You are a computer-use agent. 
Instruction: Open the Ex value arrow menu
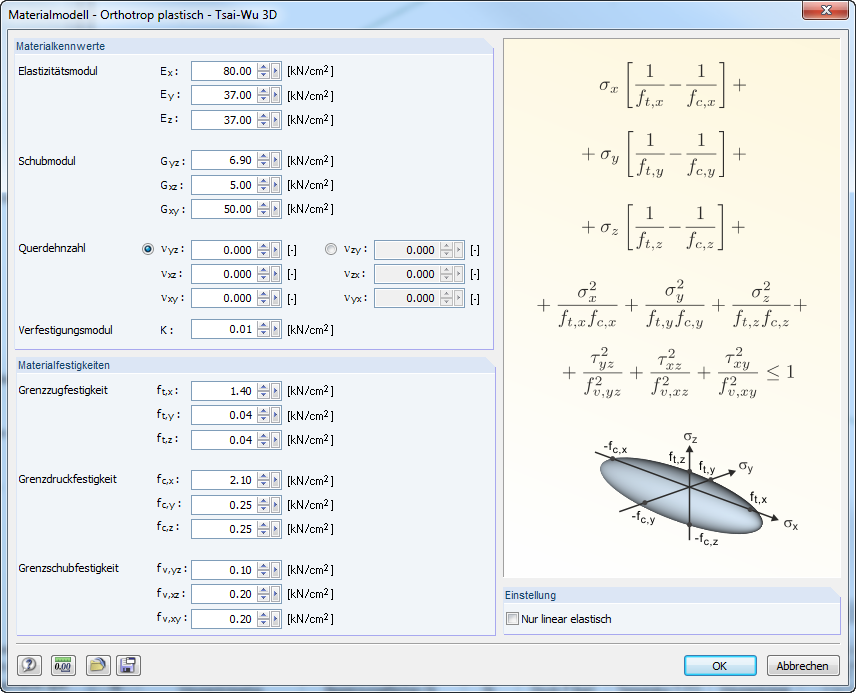point(276,71)
